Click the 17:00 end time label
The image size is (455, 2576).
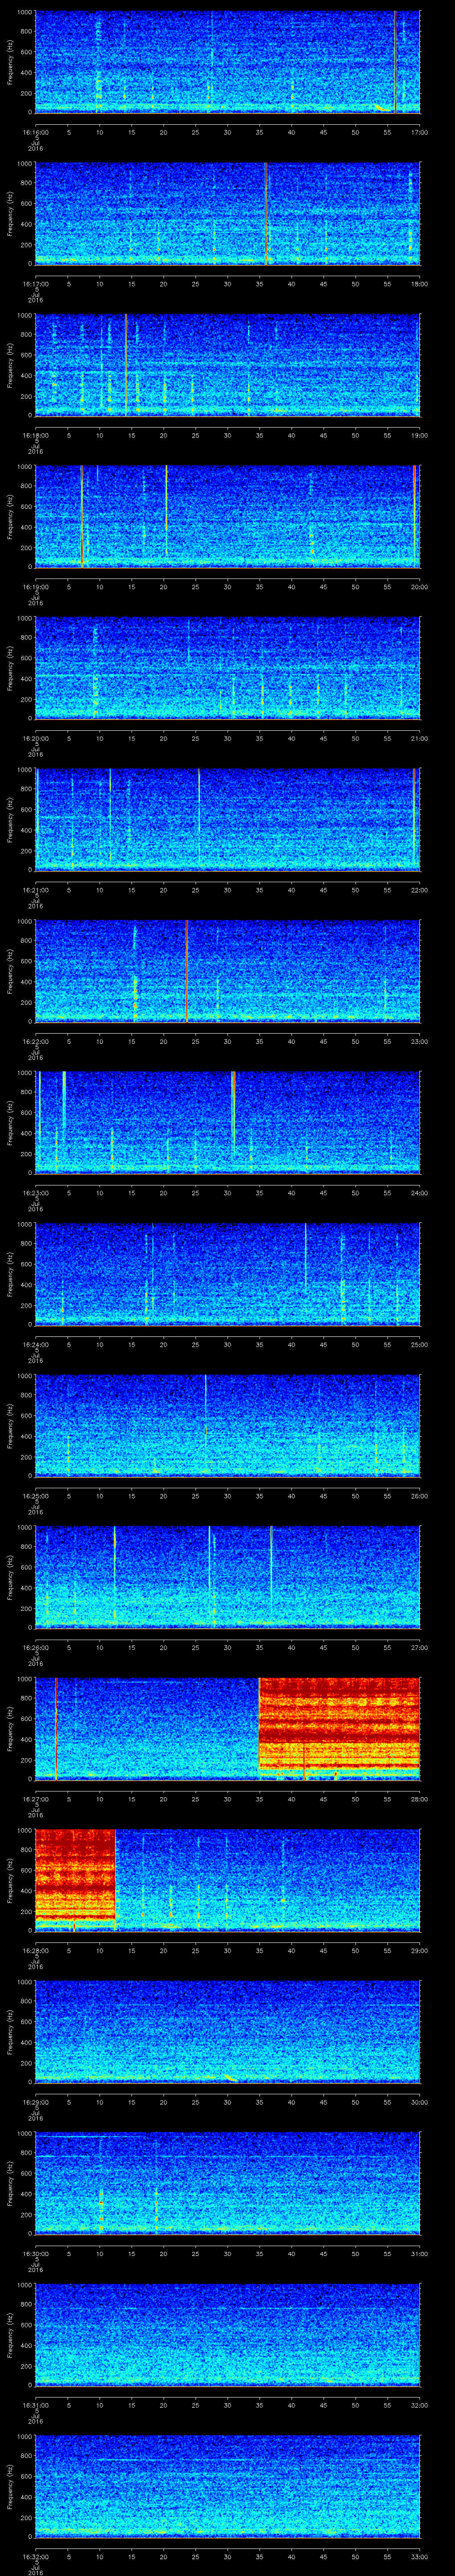[x=419, y=132]
